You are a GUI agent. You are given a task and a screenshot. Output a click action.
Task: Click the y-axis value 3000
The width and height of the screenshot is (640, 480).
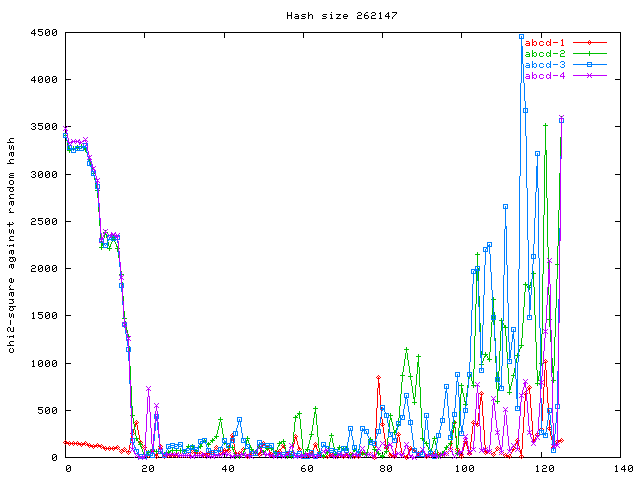pyautogui.click(x=44, y=174)
